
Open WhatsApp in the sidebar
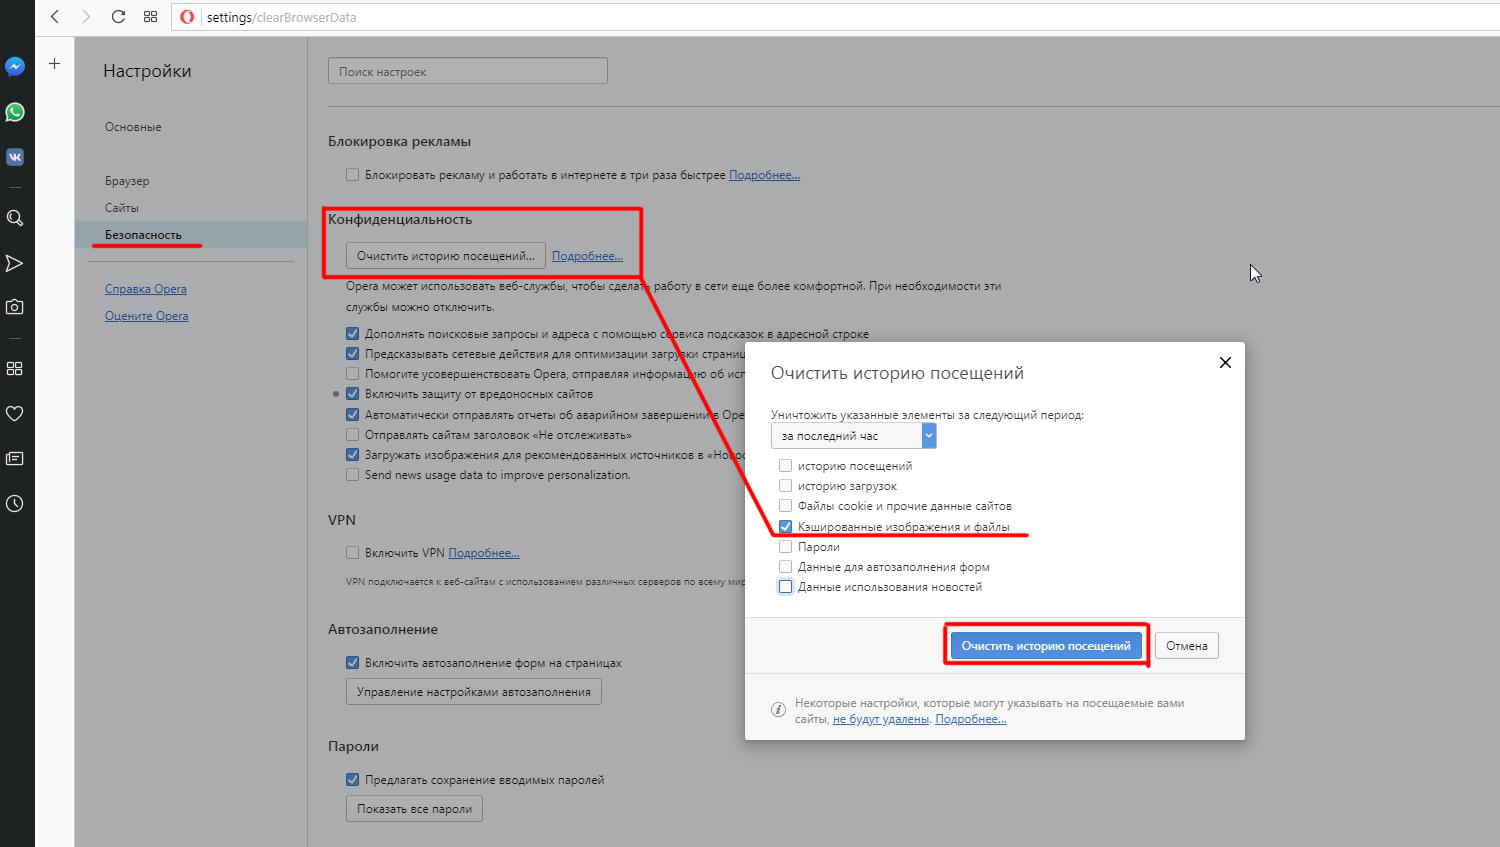tap(15, 112)
